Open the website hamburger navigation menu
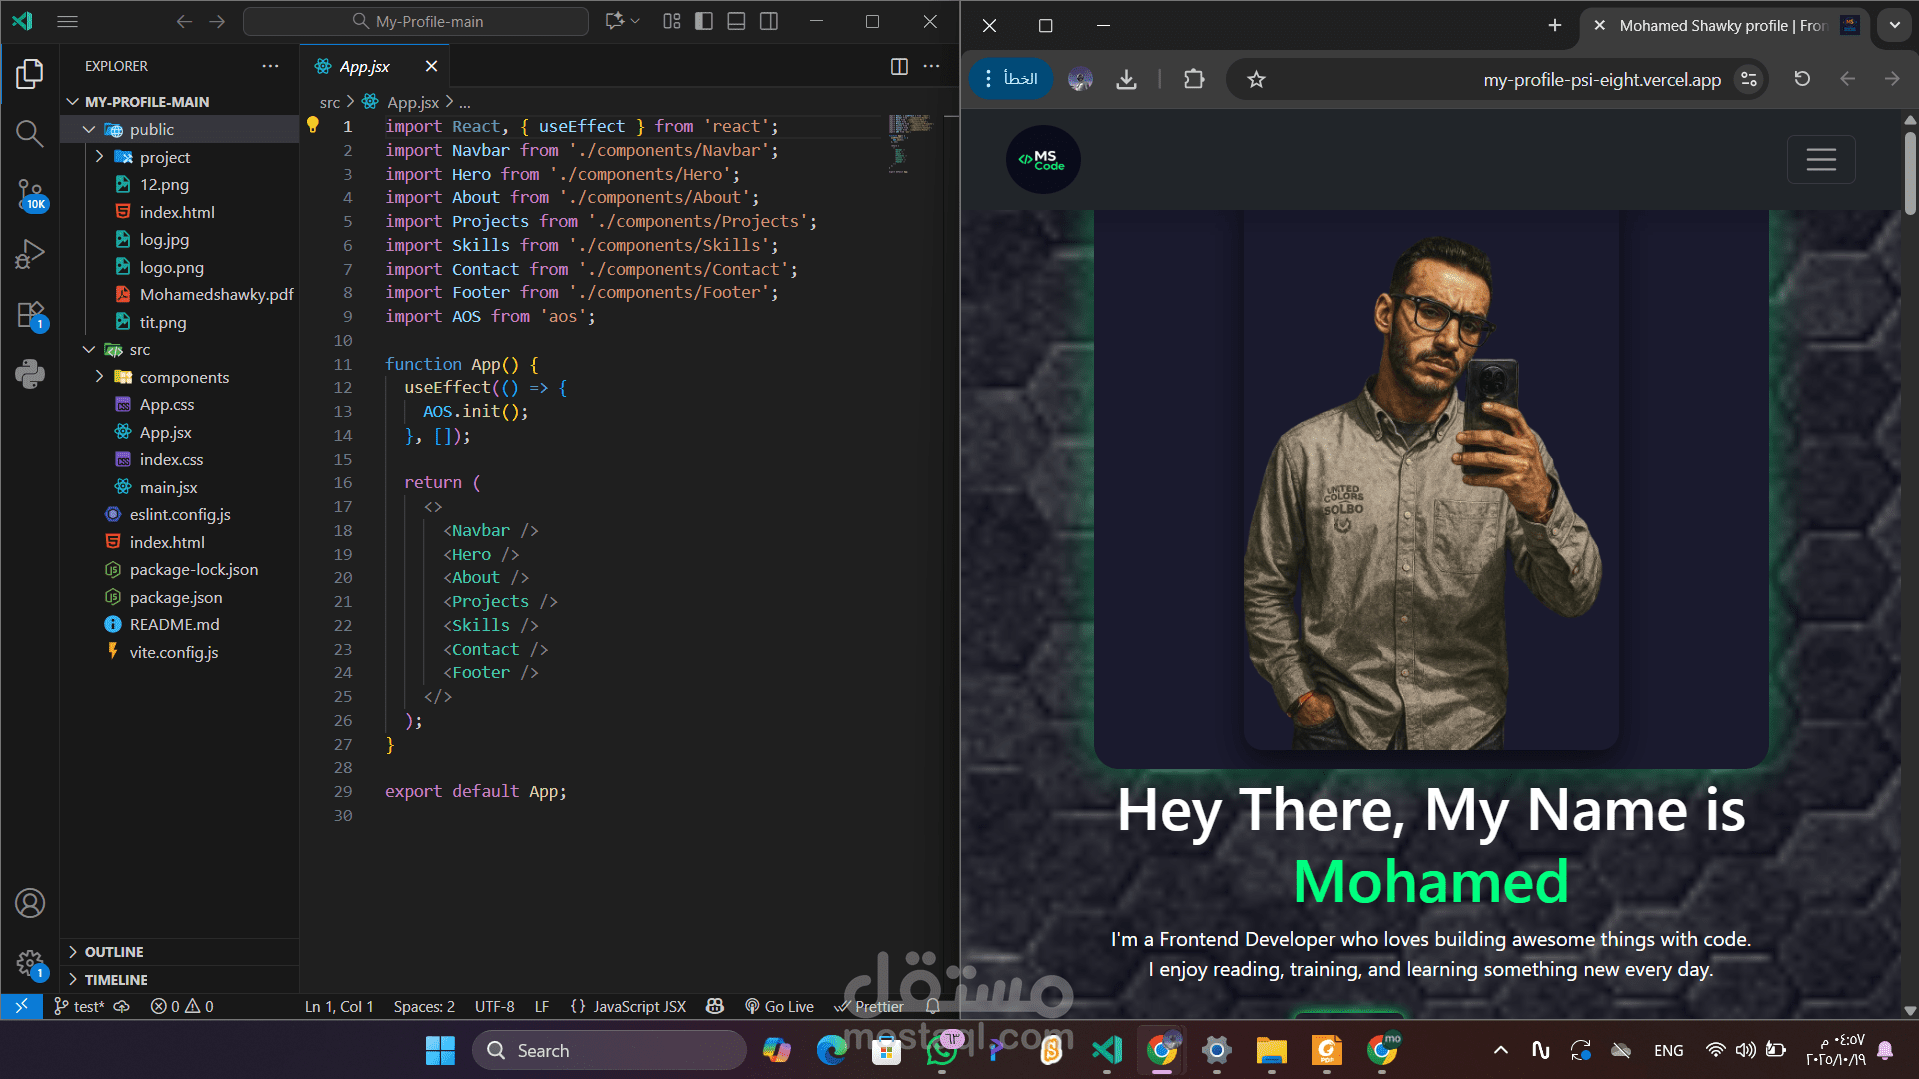1919x1079 pixels. (x=1821, y=159)
